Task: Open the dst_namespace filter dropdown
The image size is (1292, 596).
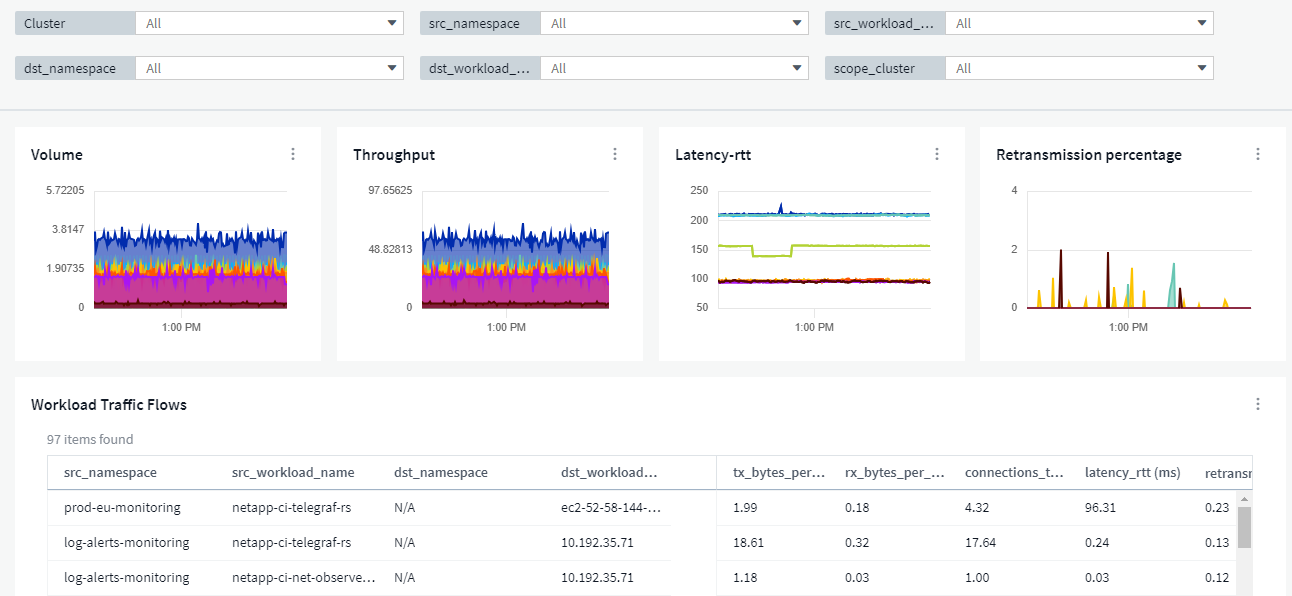Action: pyautogui.click(x=269, y=68)
